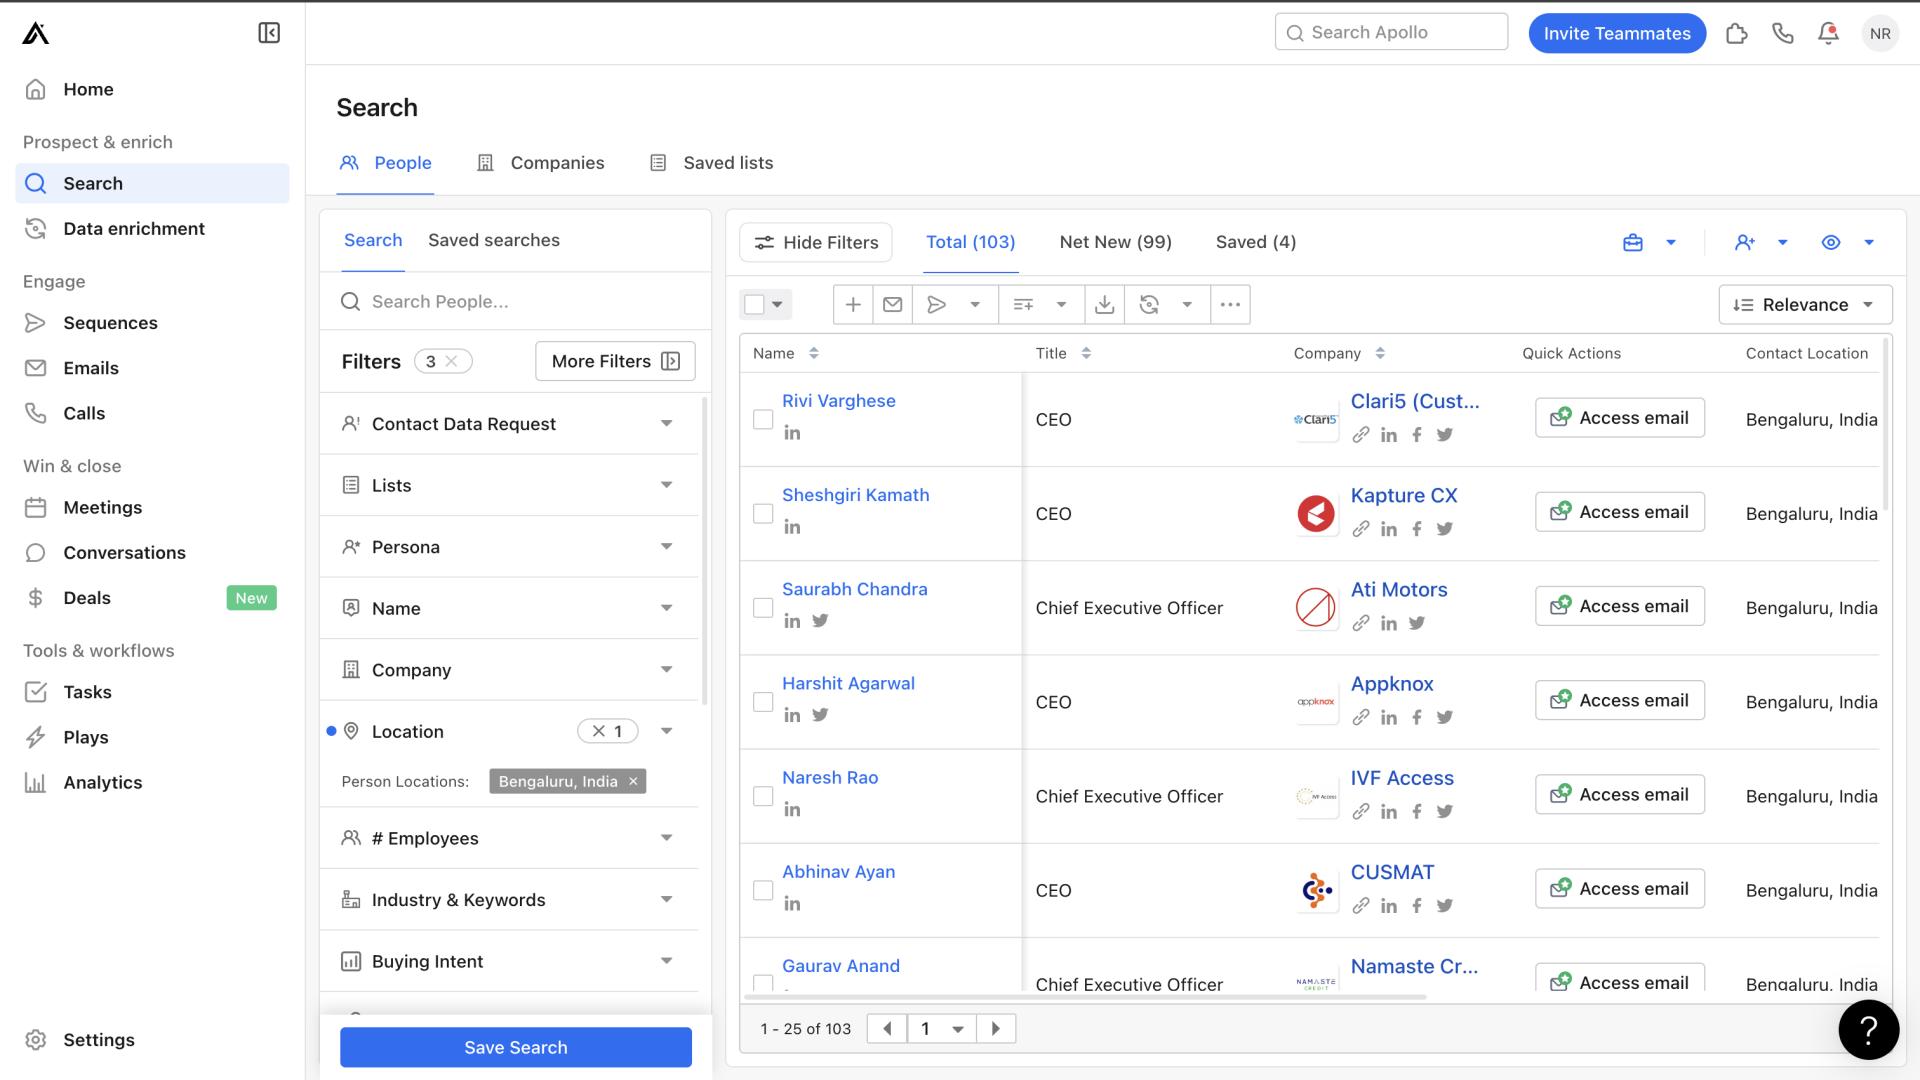Click the notifications bell icon
The width and height of the screenshot is (1920, 1080).
(x=1828, y=32)
